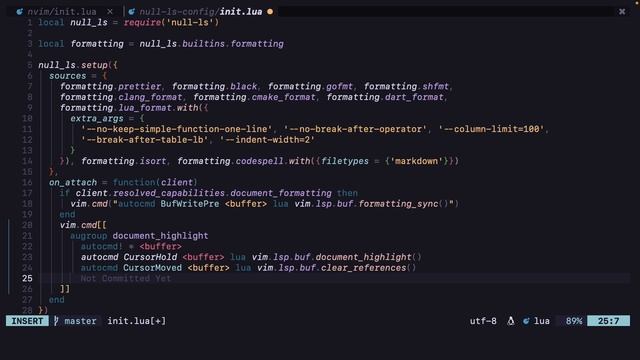
Task: Click formatting.clang_format on line 8
Action: (121, 97)
